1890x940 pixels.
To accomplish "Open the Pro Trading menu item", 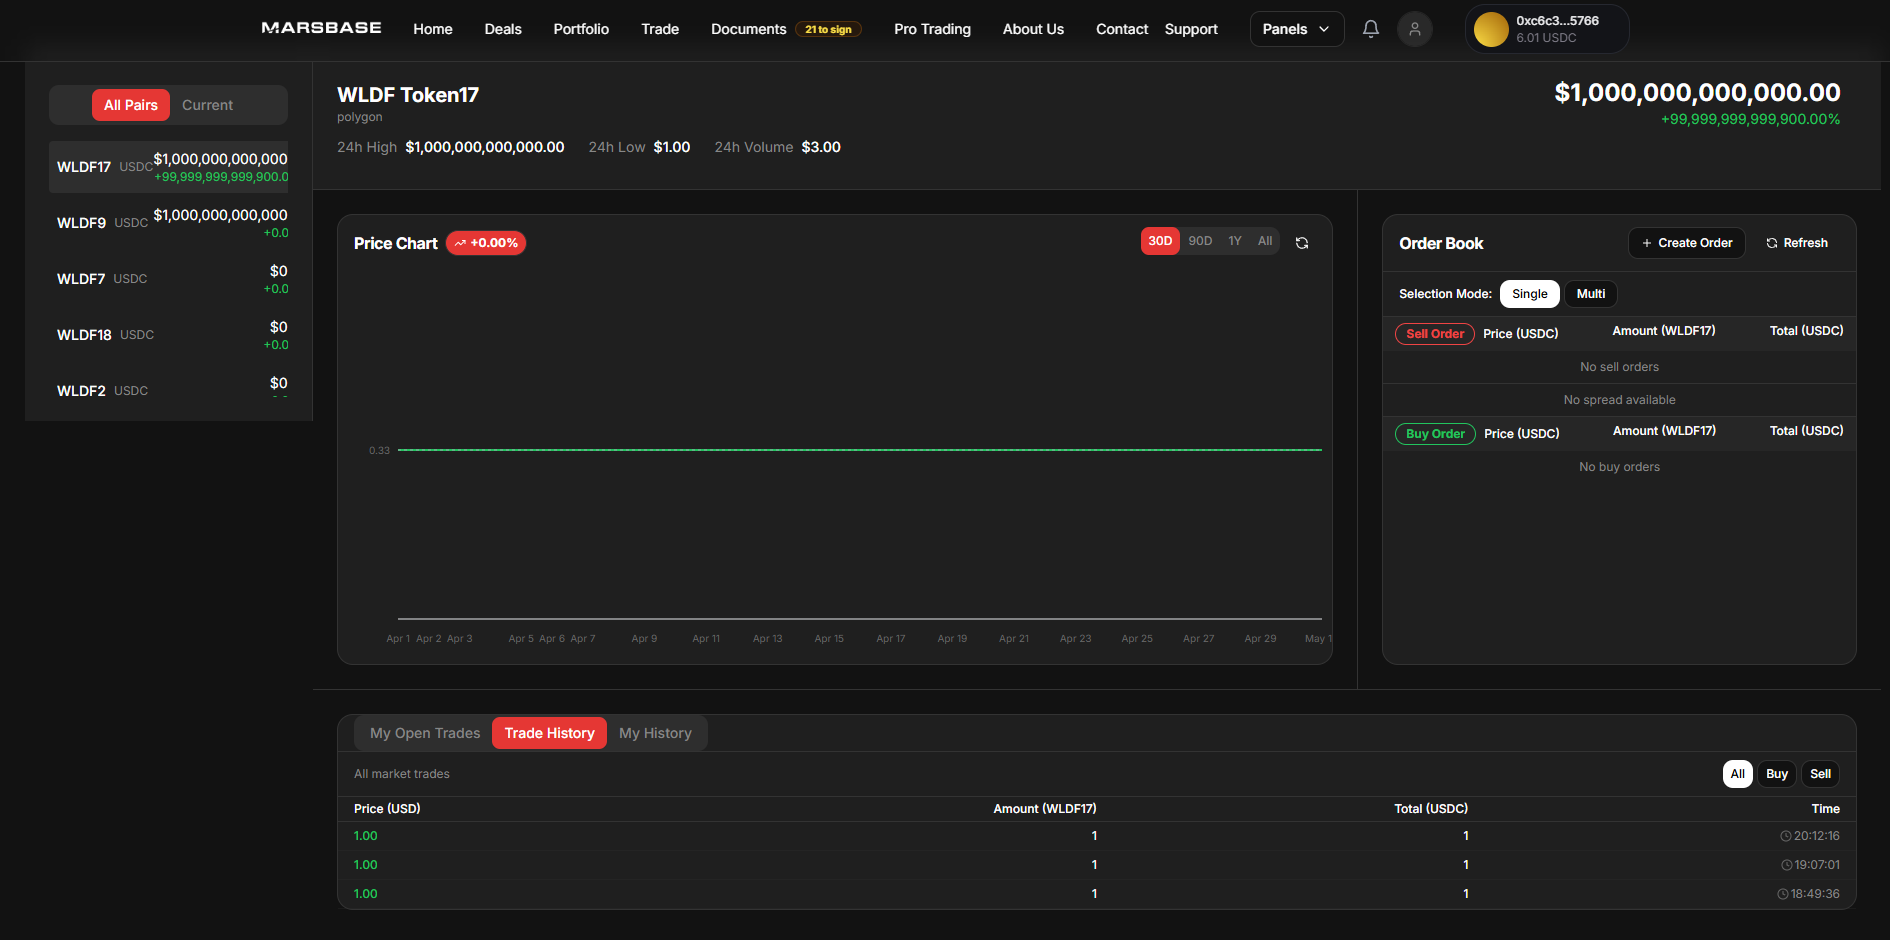I will coord(931,29).
